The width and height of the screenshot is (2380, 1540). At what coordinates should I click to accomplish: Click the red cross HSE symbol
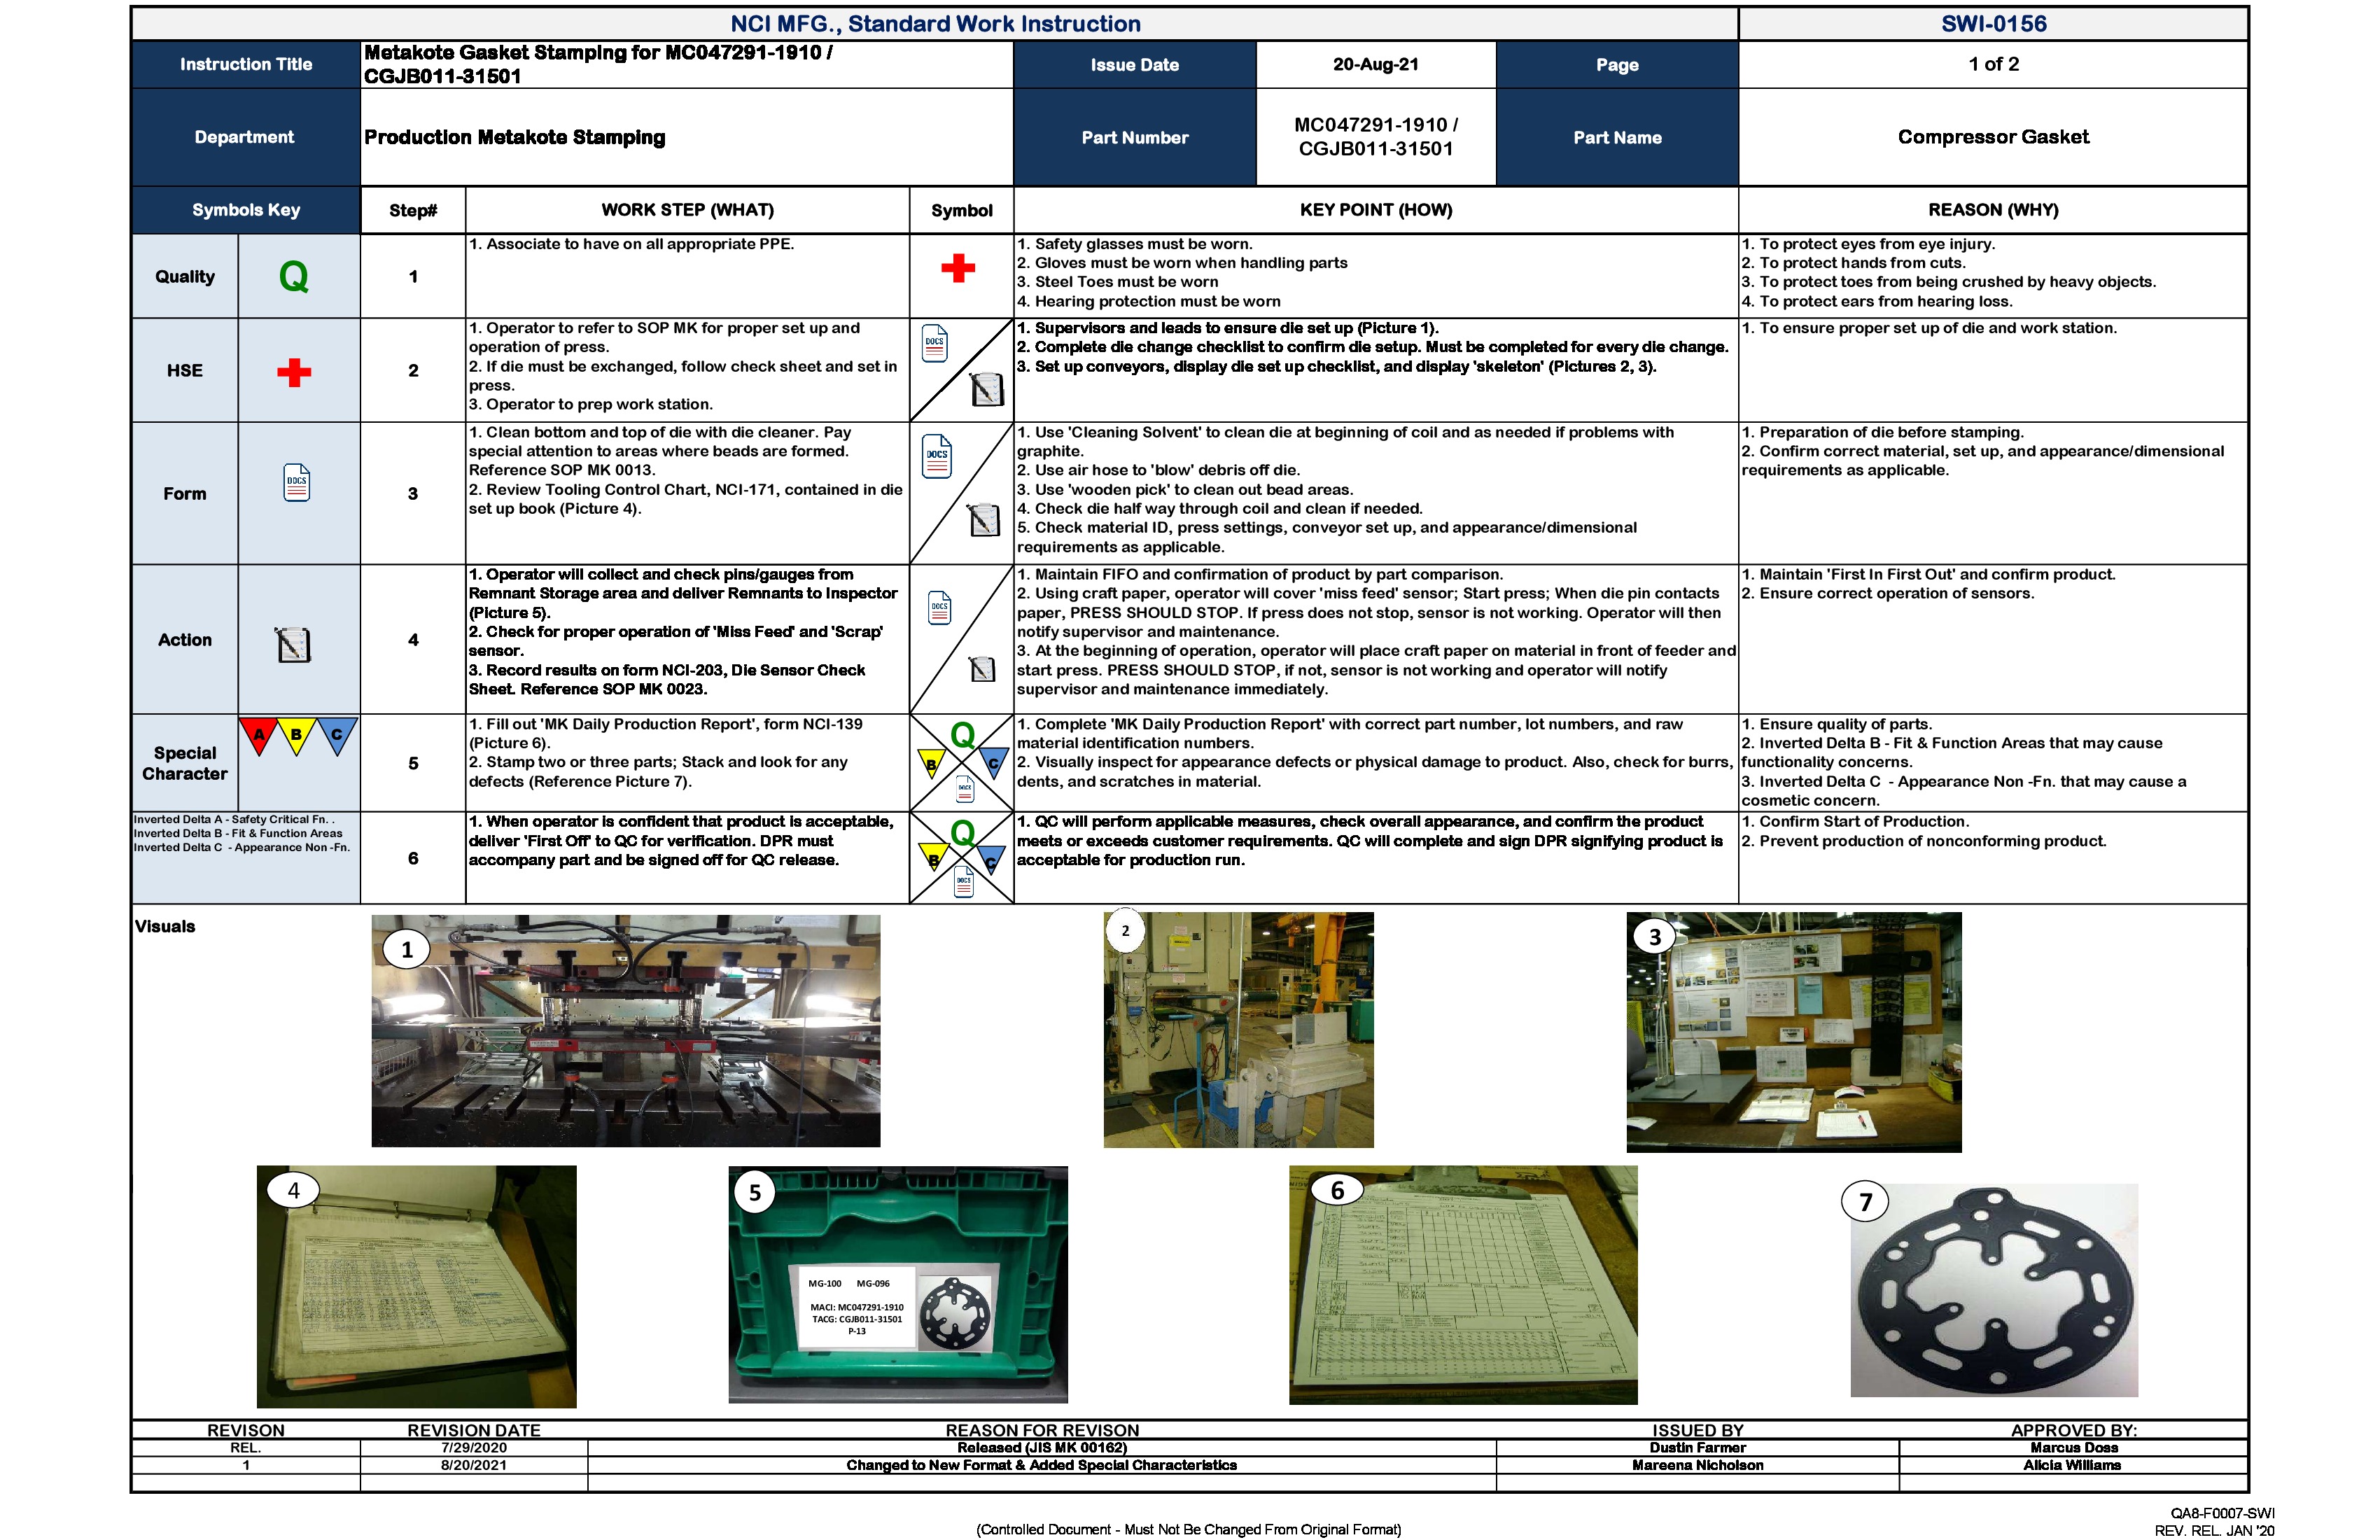tap(295, 370)
